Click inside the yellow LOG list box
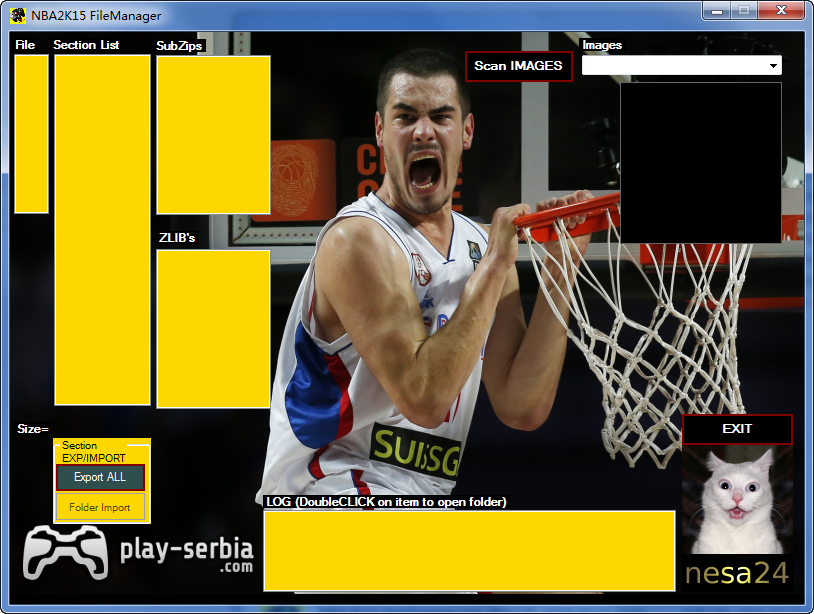This screenshot has width=814, height=614. click(469, 551)
